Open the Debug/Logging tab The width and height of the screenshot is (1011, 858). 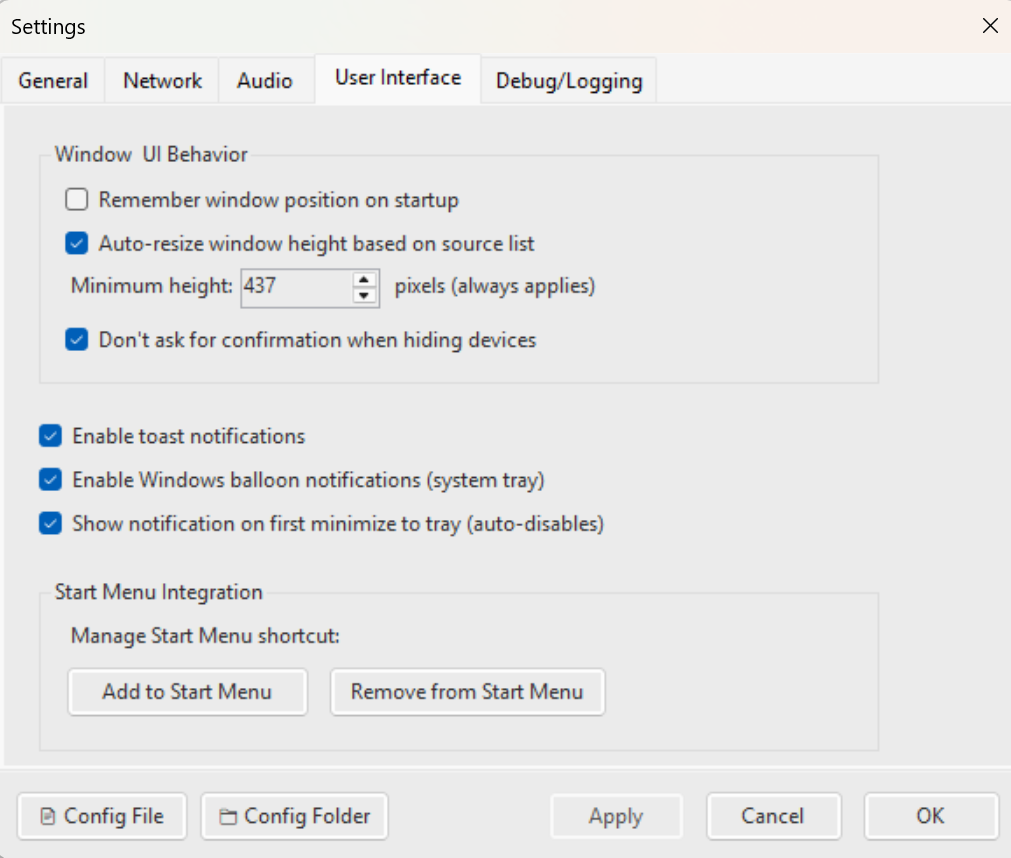[x=569, y=81]
